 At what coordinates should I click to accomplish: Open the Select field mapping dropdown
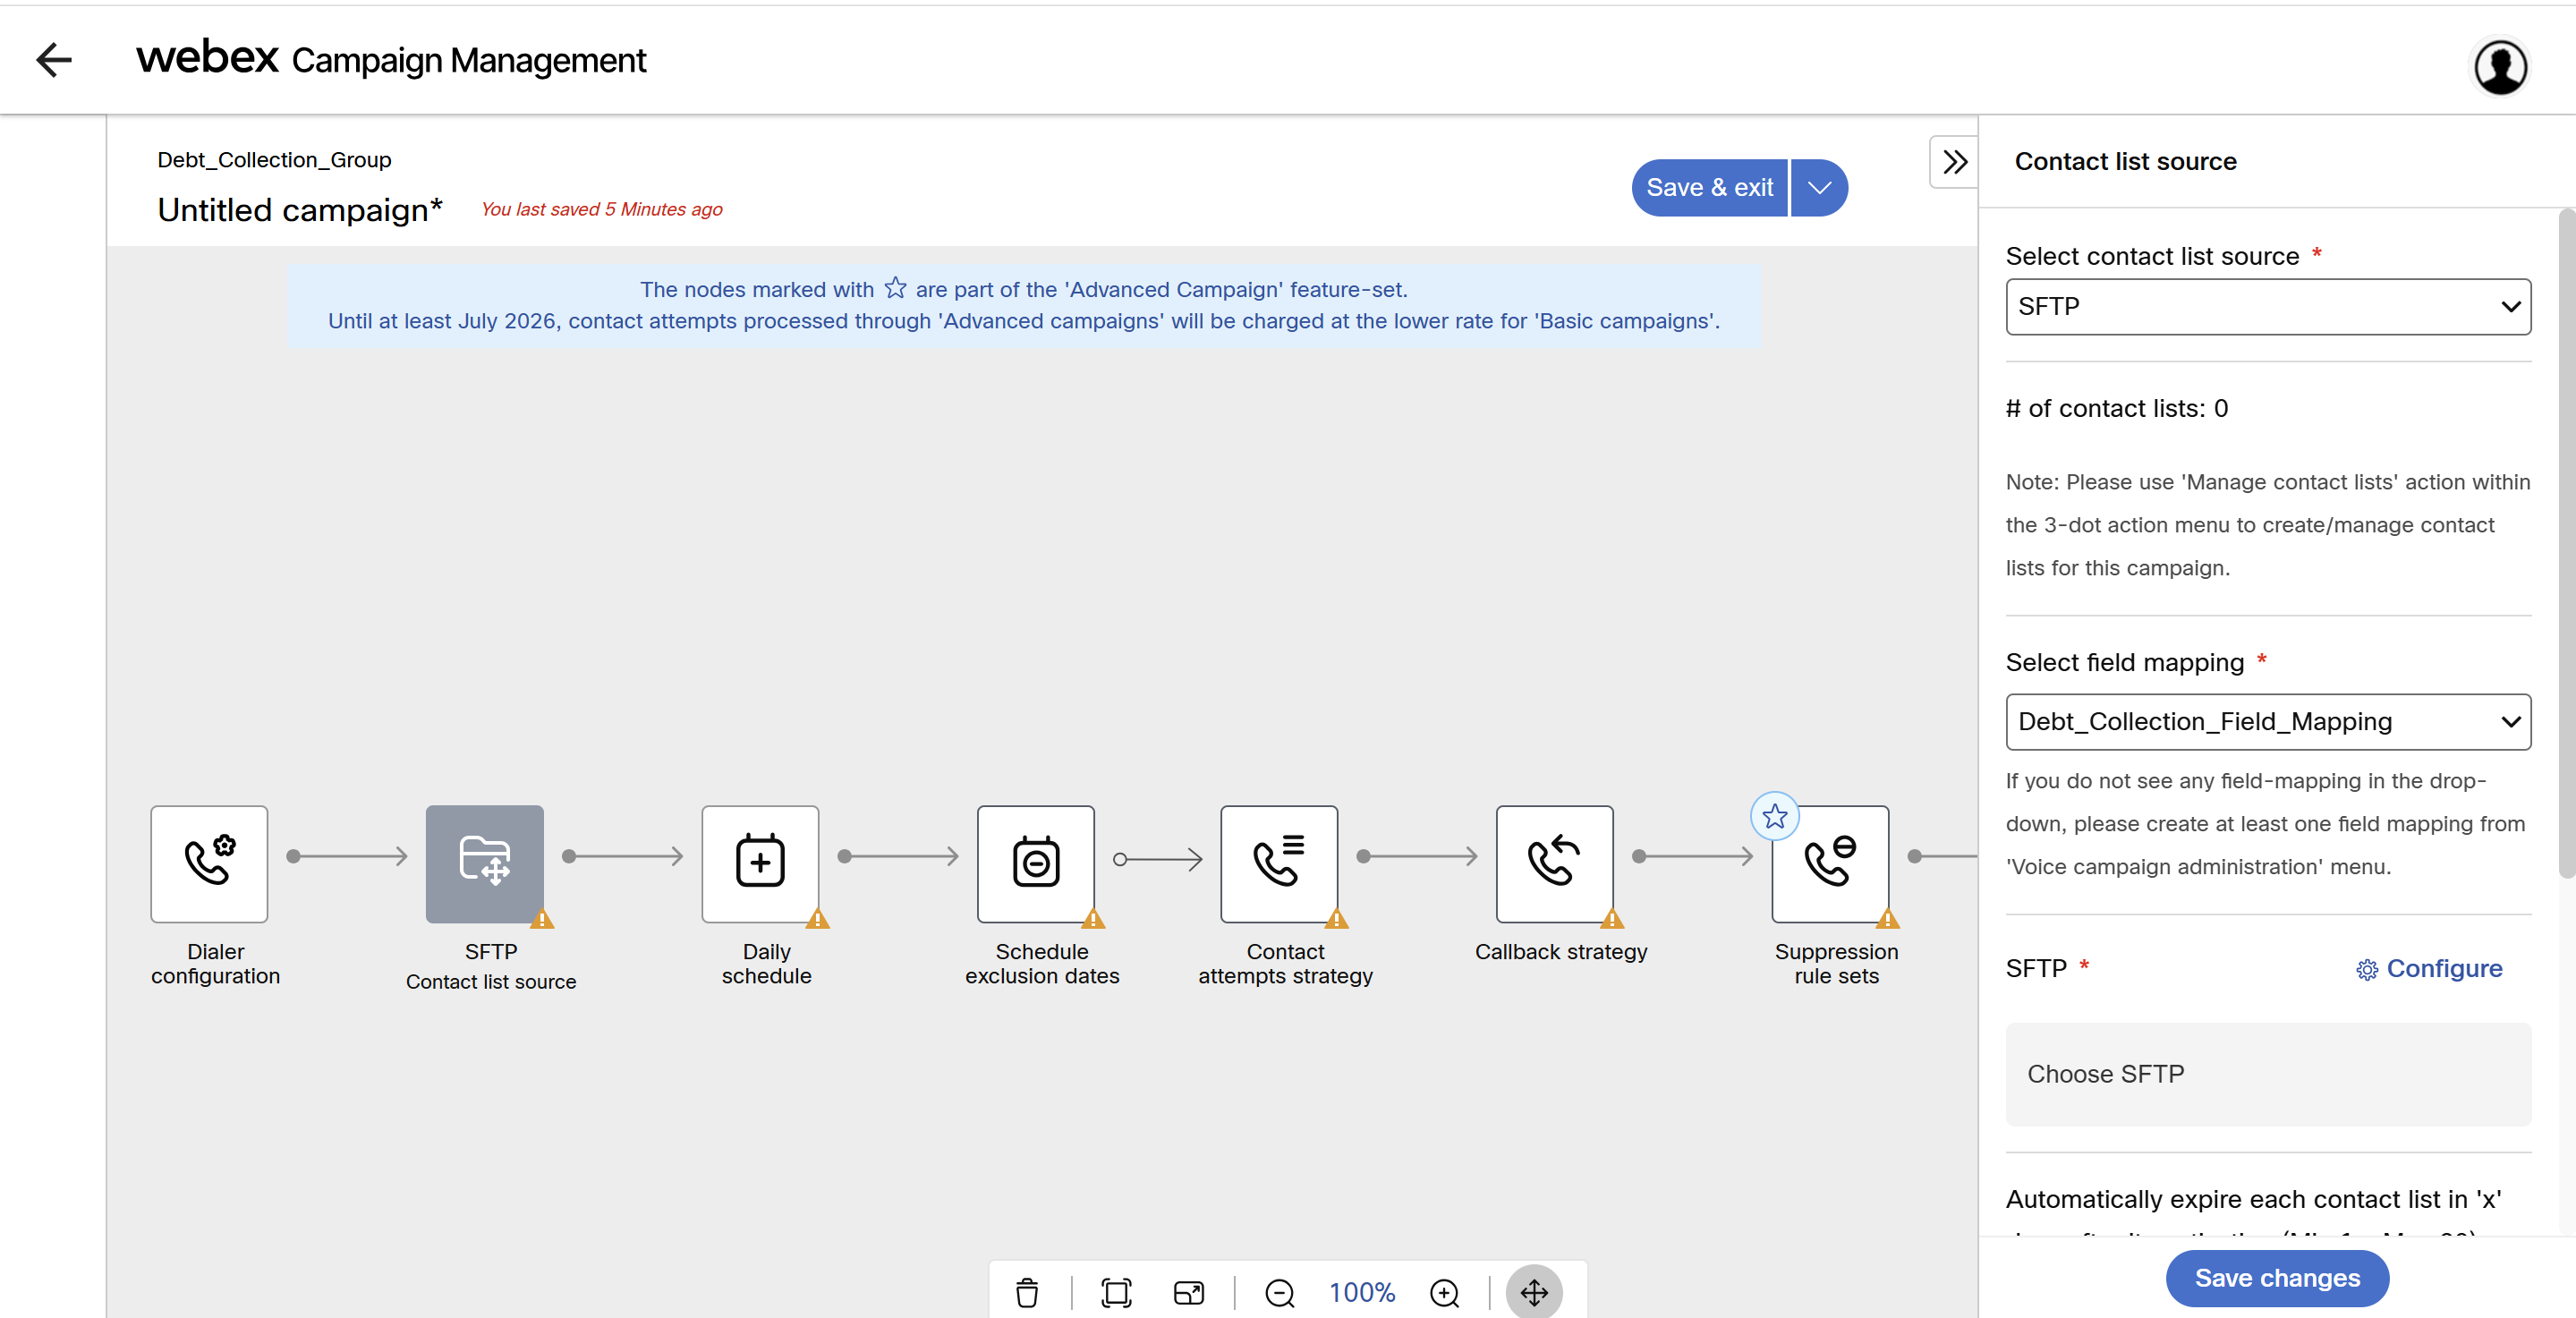[2267, 721]
